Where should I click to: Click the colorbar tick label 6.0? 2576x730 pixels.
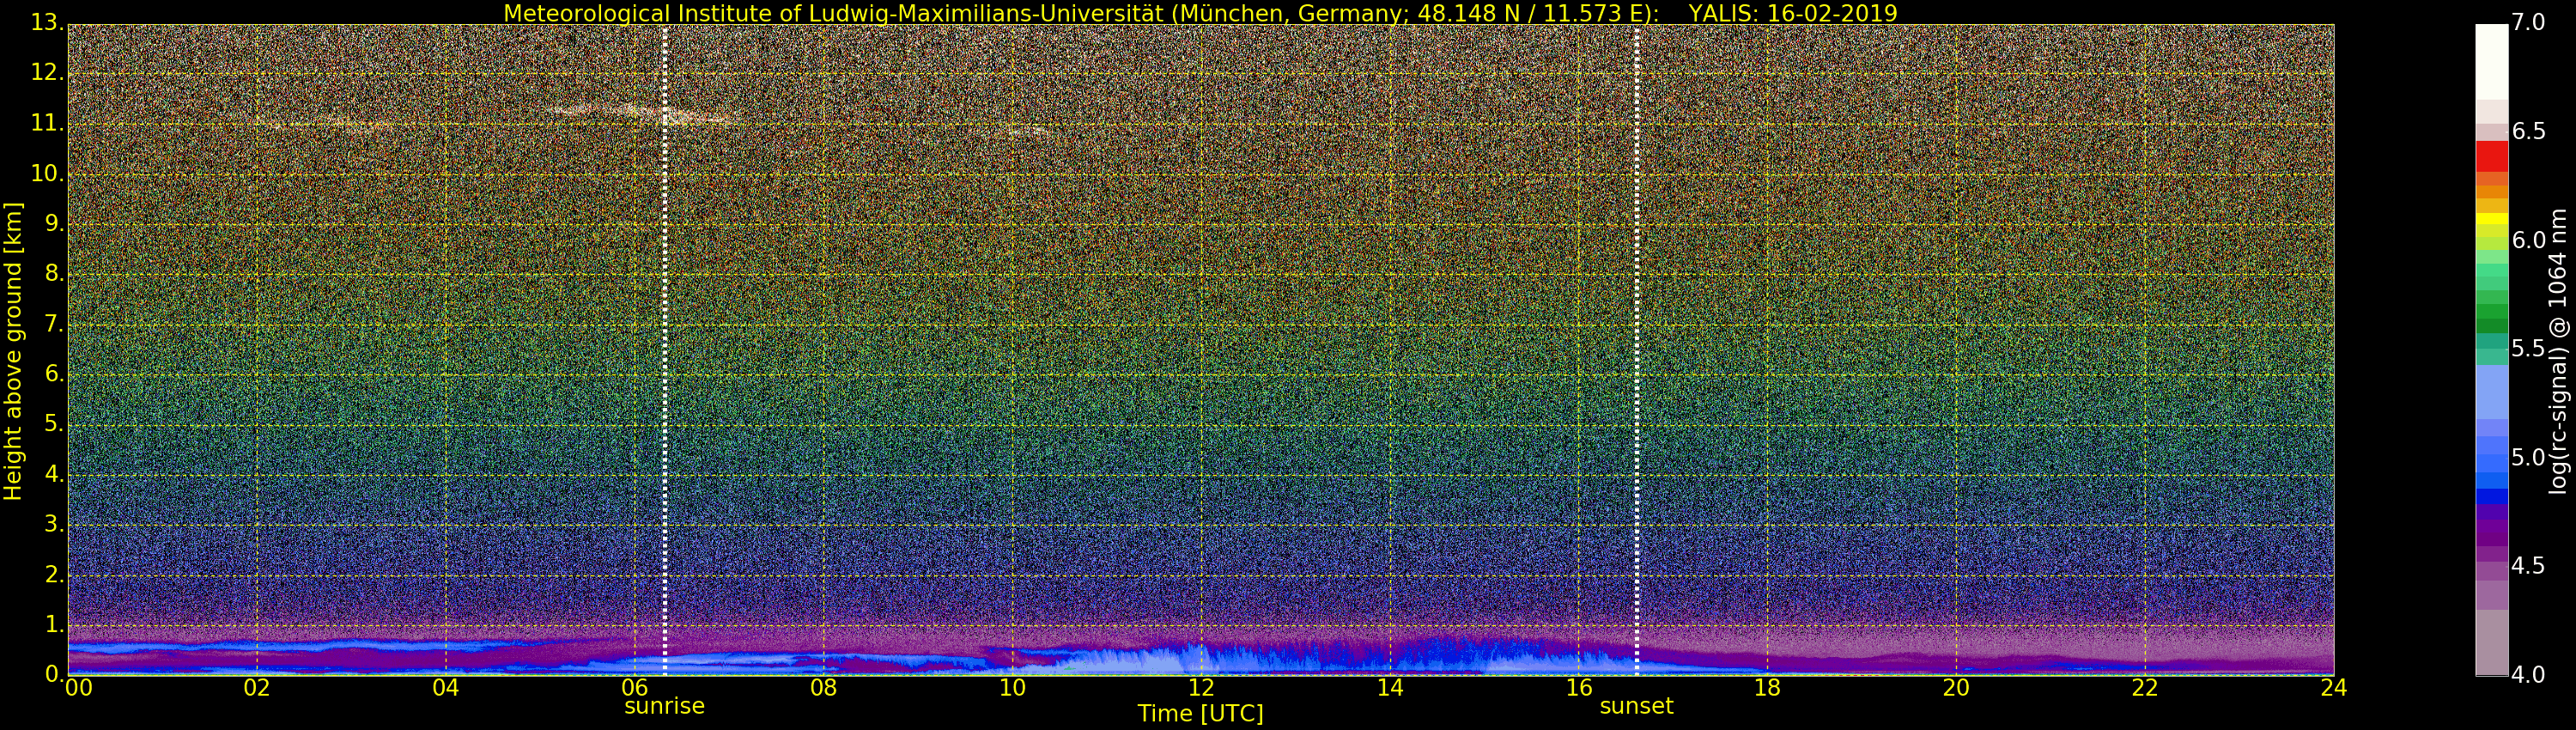[2528, 240]
